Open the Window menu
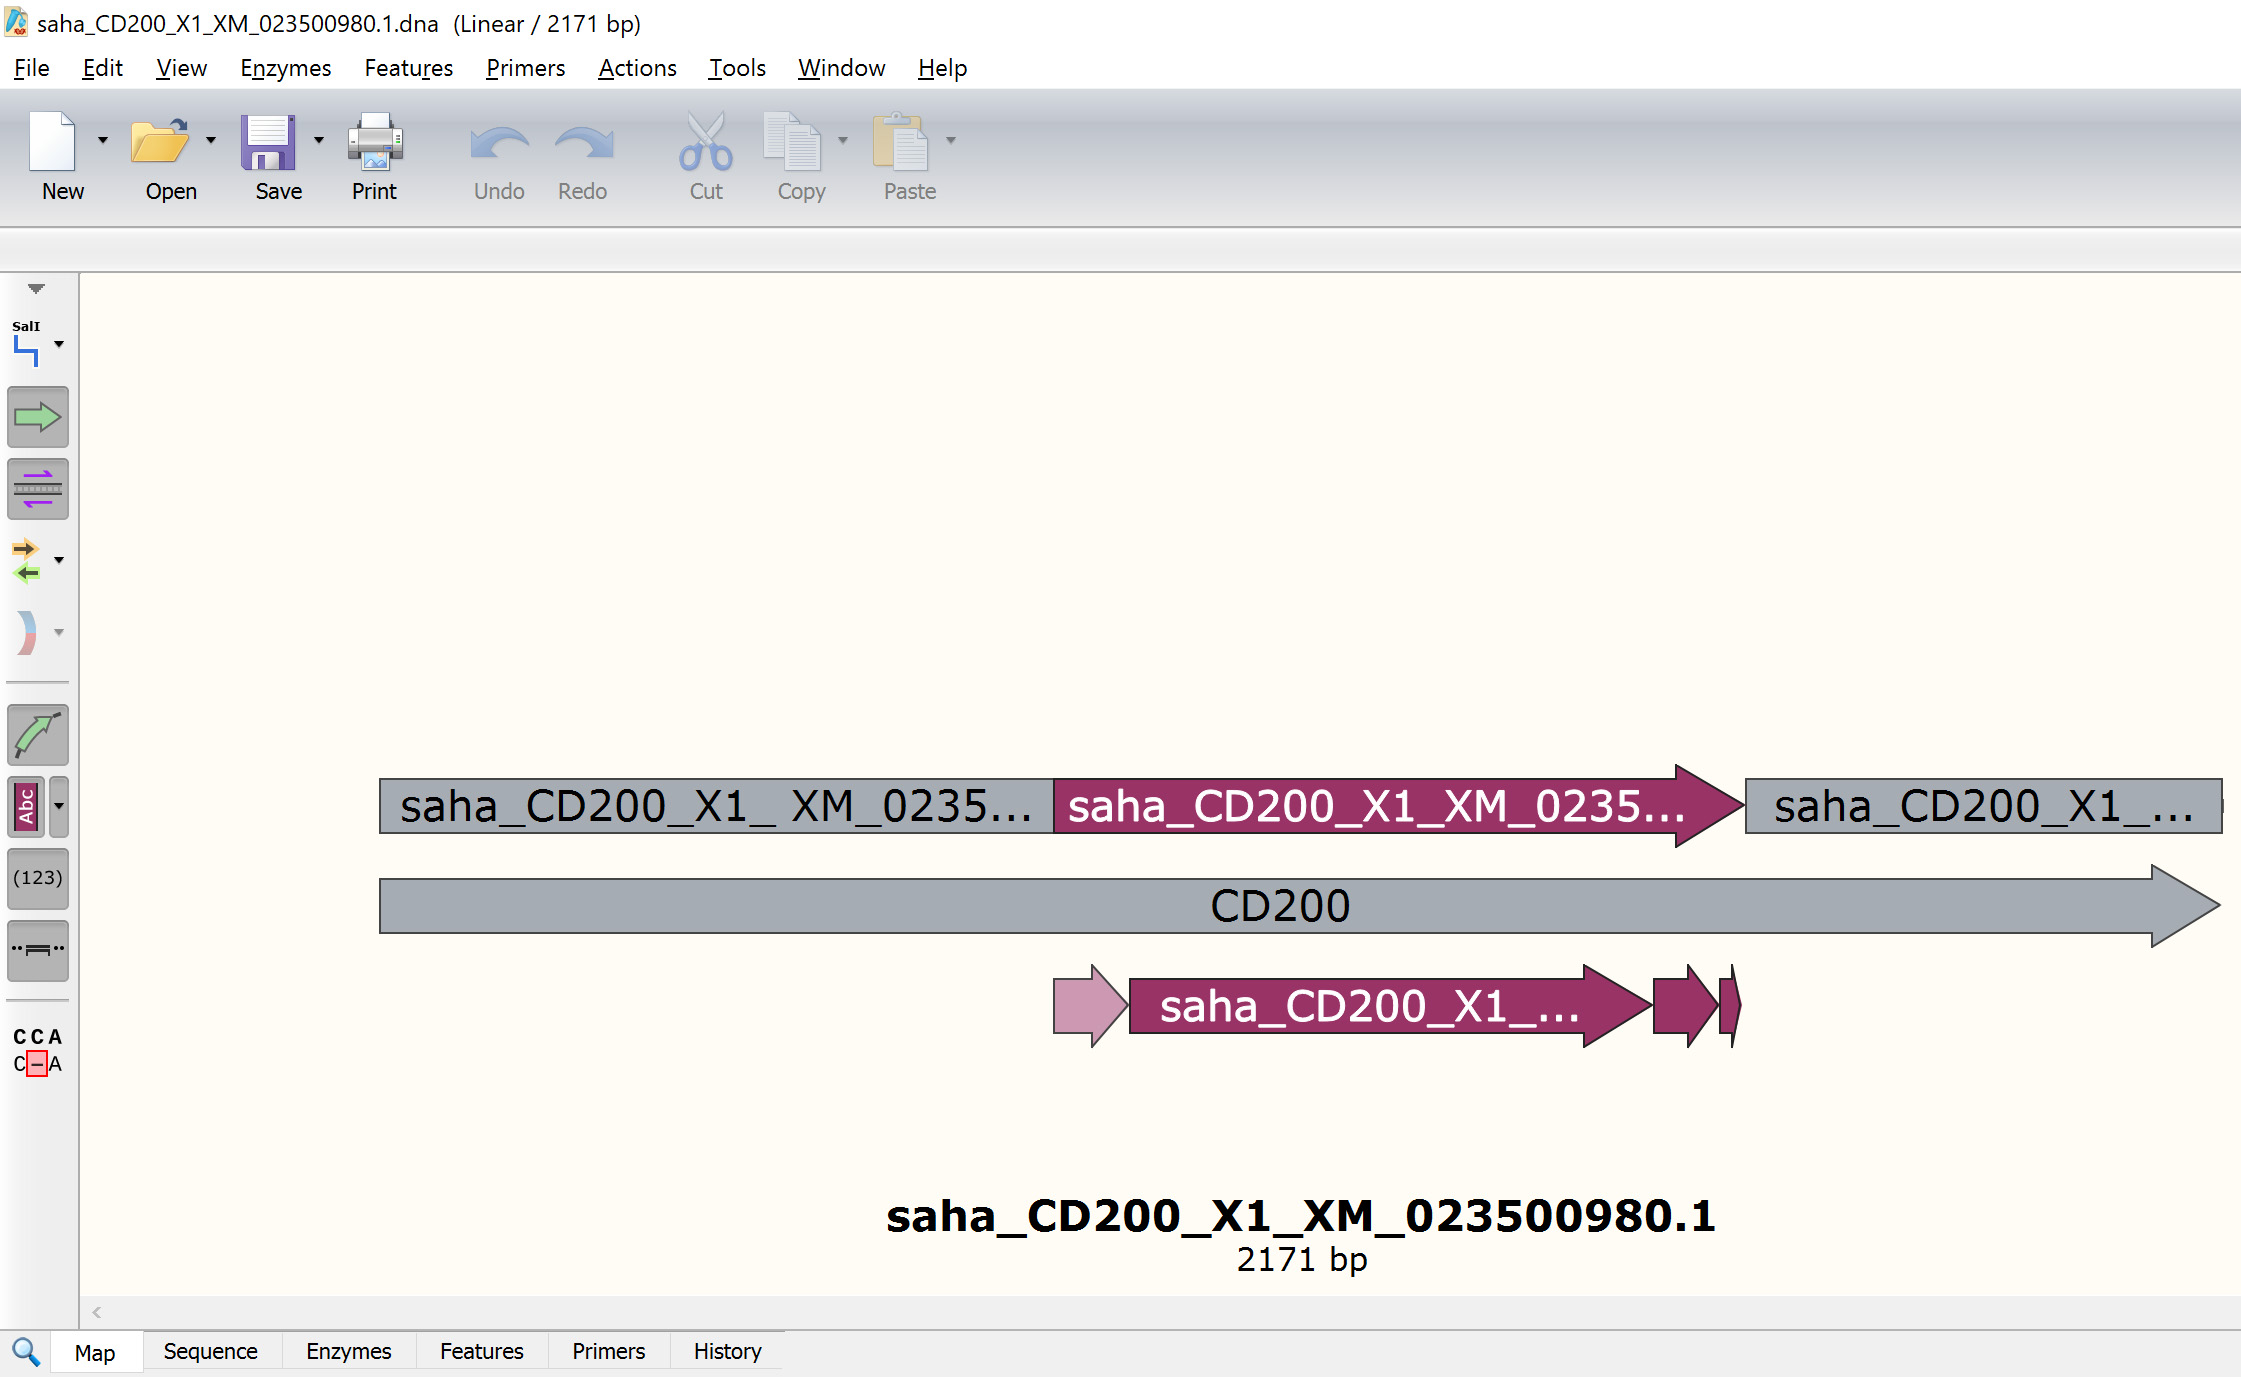Image resolution: width=2241 pixels, height=1377 pixels. click(x=841, y=68)
